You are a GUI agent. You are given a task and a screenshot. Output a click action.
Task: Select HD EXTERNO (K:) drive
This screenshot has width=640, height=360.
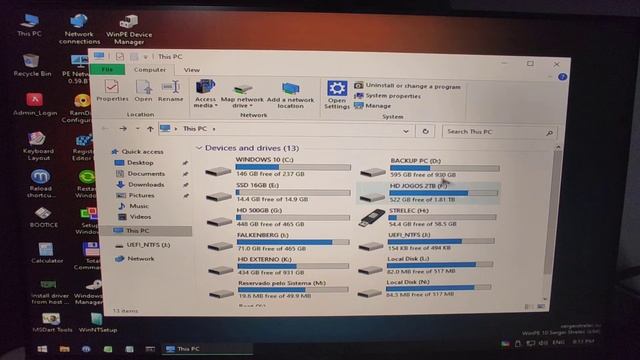click(x=278, y=266)
